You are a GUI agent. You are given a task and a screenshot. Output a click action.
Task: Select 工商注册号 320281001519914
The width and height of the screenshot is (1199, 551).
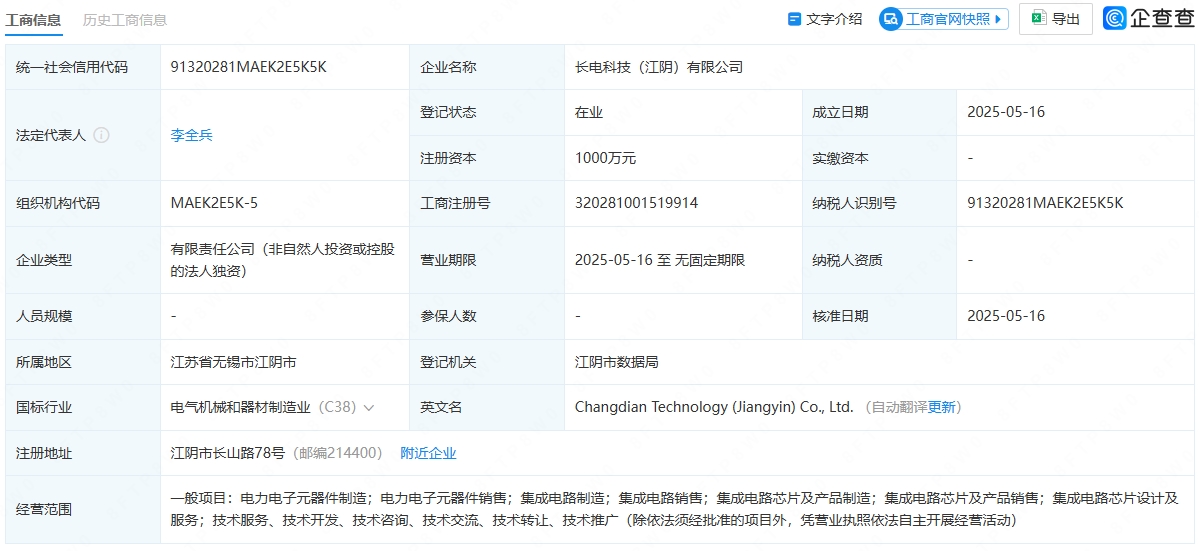[x=636, y=203]
